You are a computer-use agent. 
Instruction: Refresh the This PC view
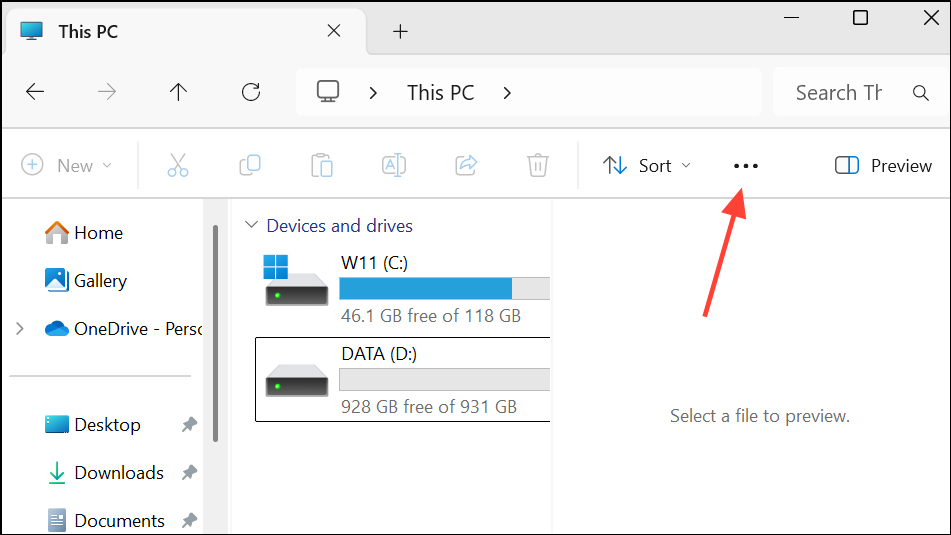pos(251,93)
